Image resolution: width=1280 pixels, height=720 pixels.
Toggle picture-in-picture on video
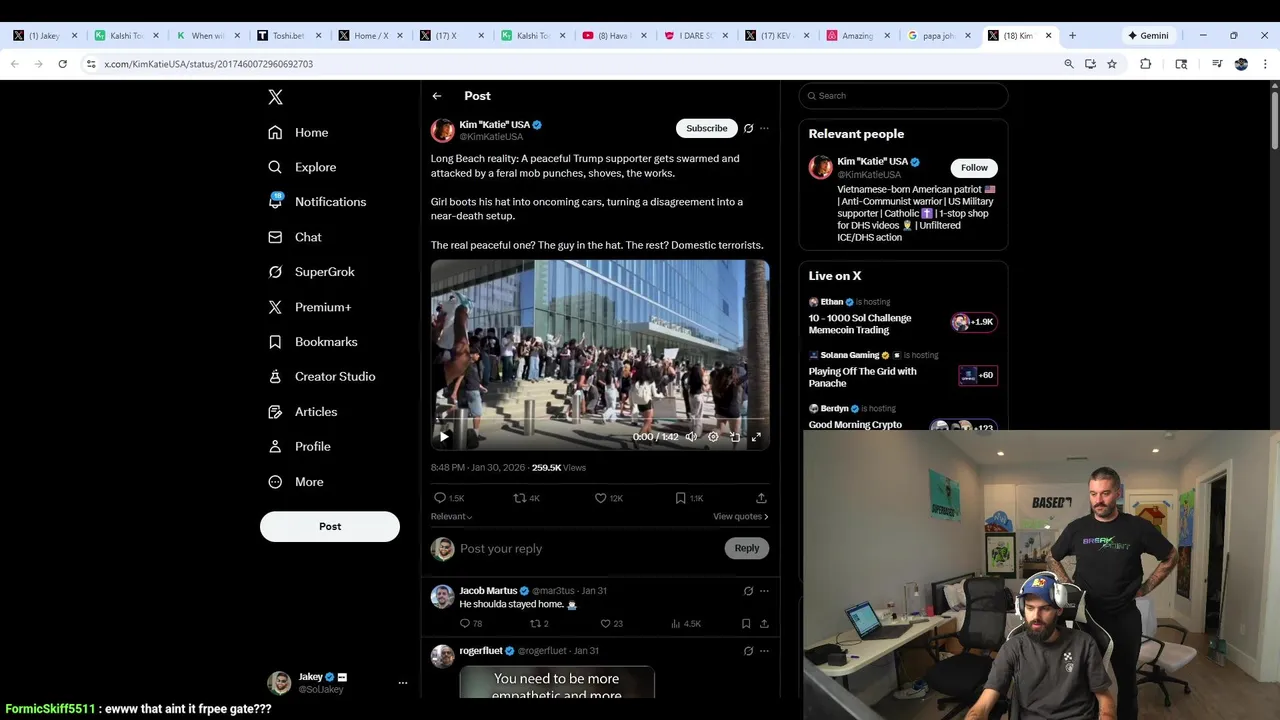tap(735, 437)
